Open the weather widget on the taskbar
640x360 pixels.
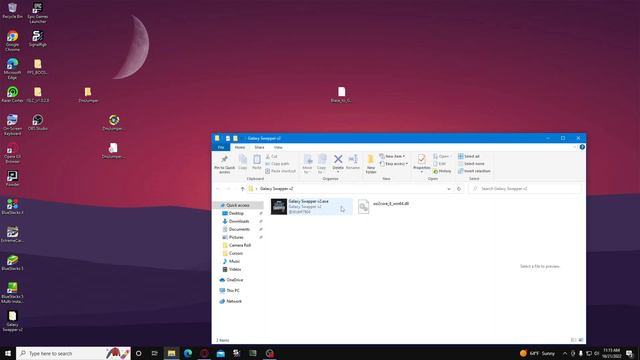coord(538,353)
